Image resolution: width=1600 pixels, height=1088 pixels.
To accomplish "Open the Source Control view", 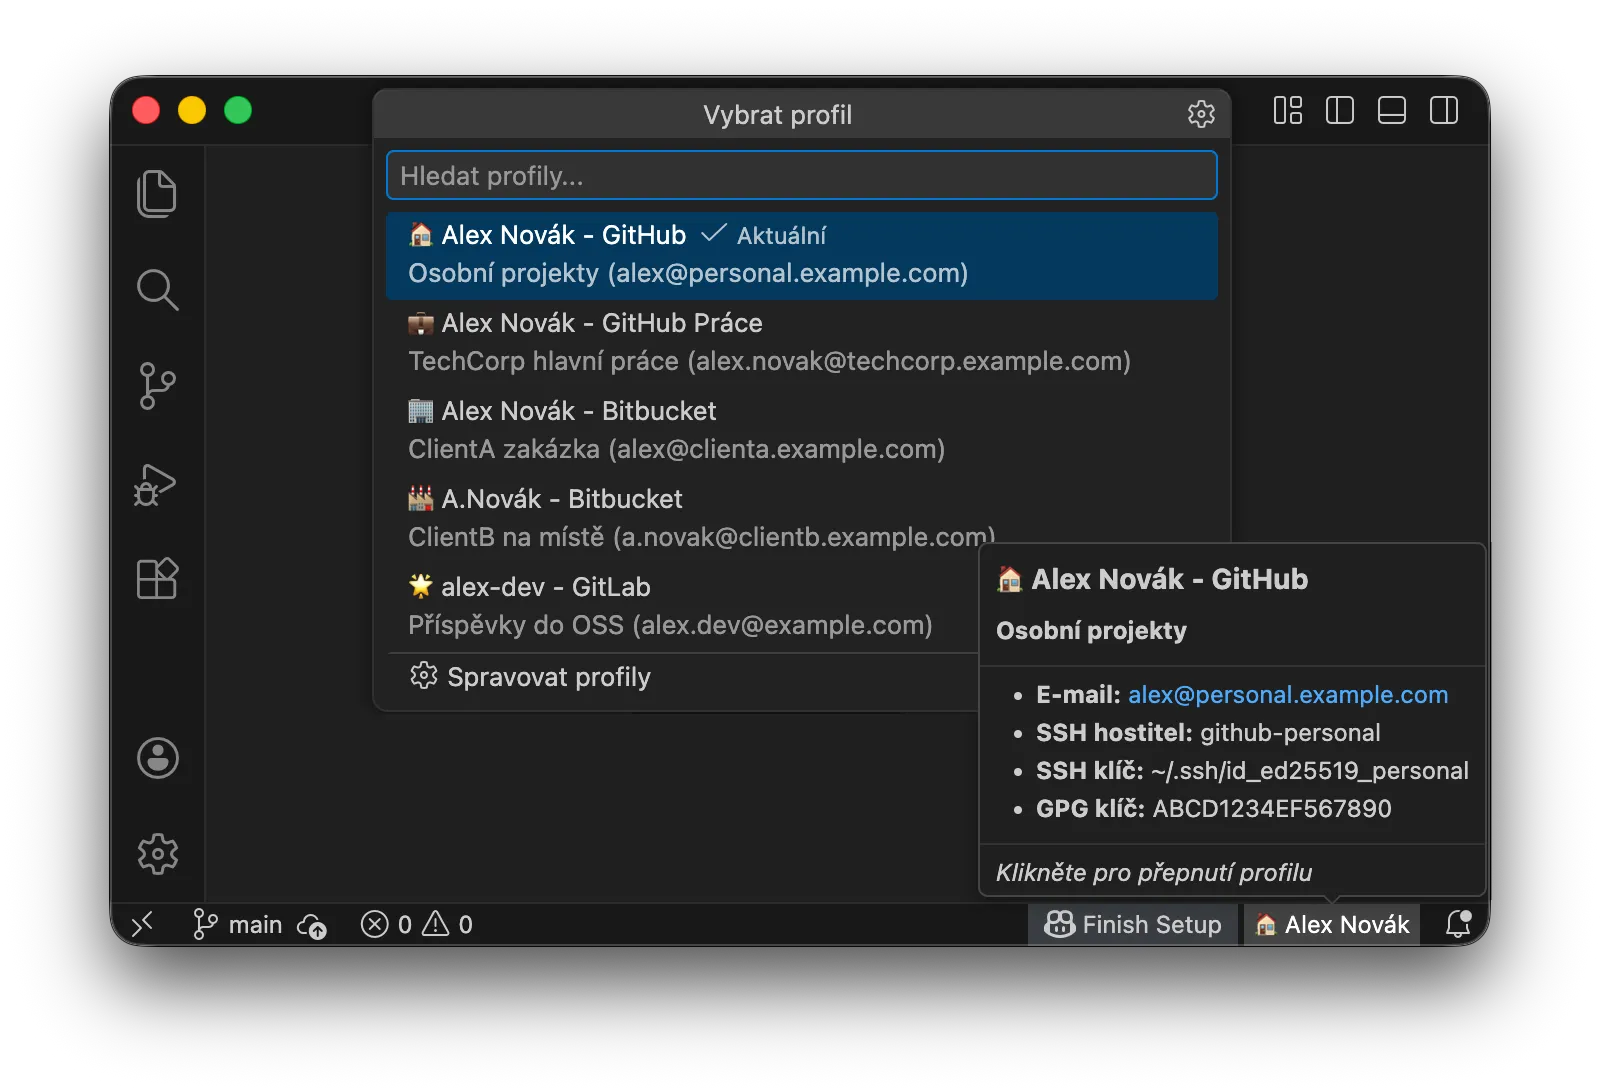I will [157, 386].
